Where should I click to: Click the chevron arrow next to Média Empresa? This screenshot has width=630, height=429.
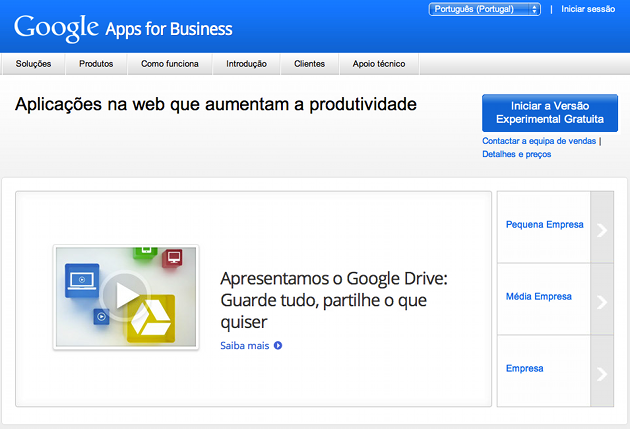(602, 302)
